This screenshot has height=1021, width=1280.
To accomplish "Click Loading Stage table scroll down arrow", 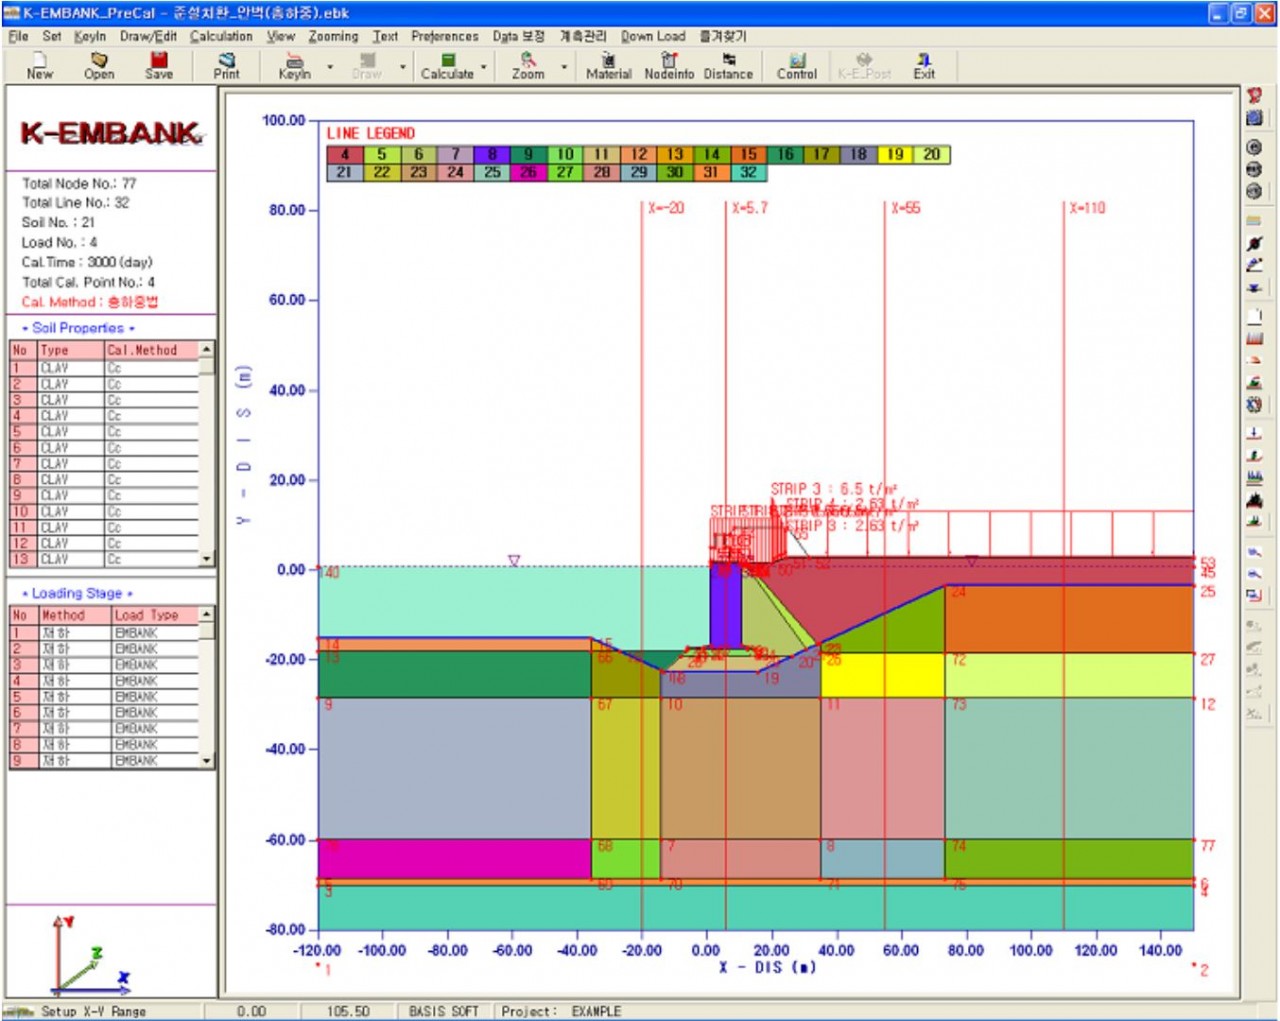I will [207, 761].
